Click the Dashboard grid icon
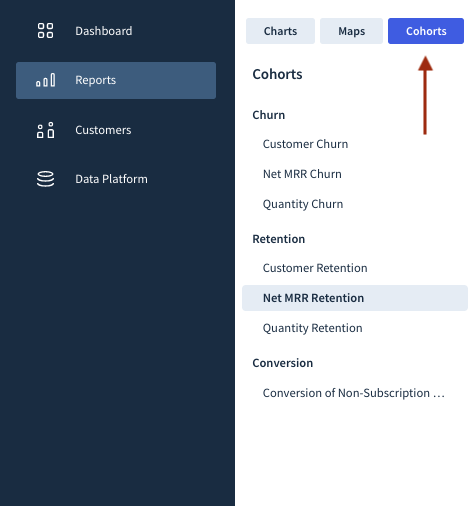 coord(45,31)
